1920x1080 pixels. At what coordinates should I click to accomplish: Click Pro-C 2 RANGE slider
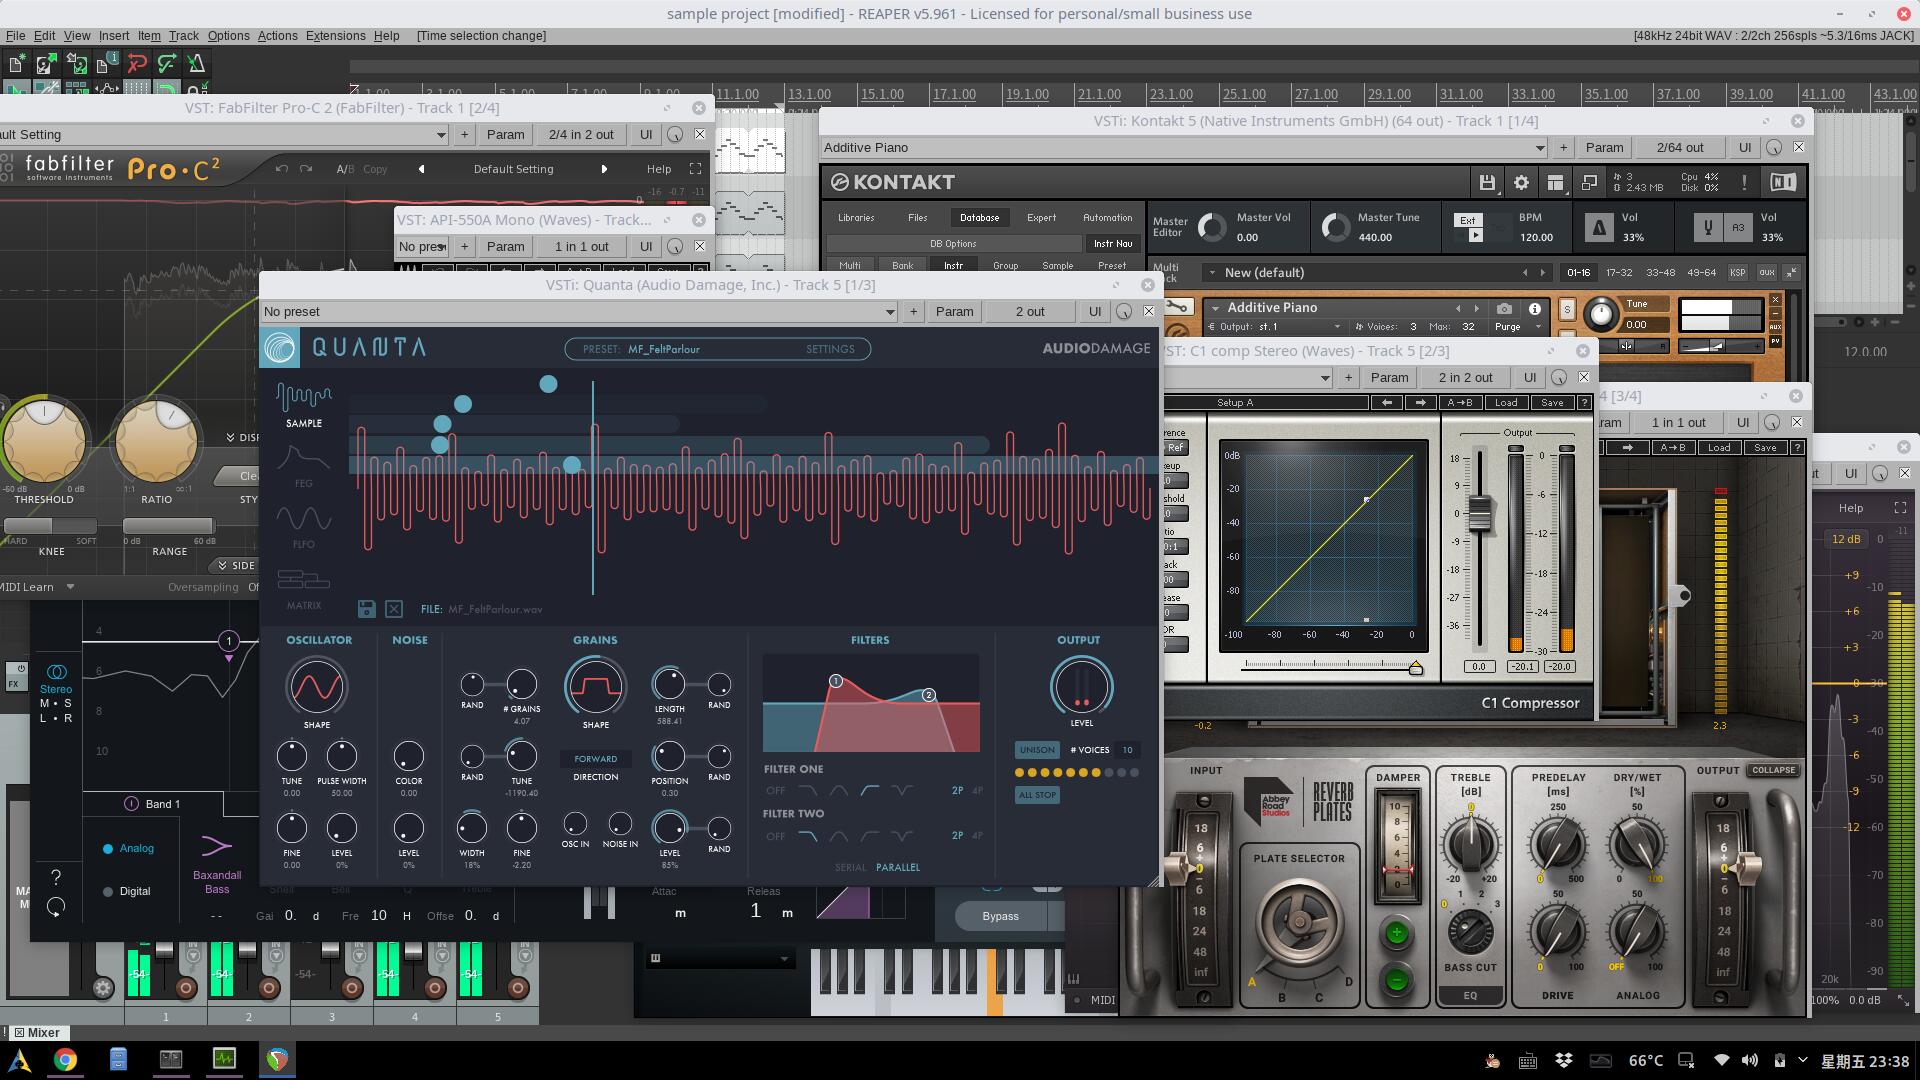pos(168,526)
